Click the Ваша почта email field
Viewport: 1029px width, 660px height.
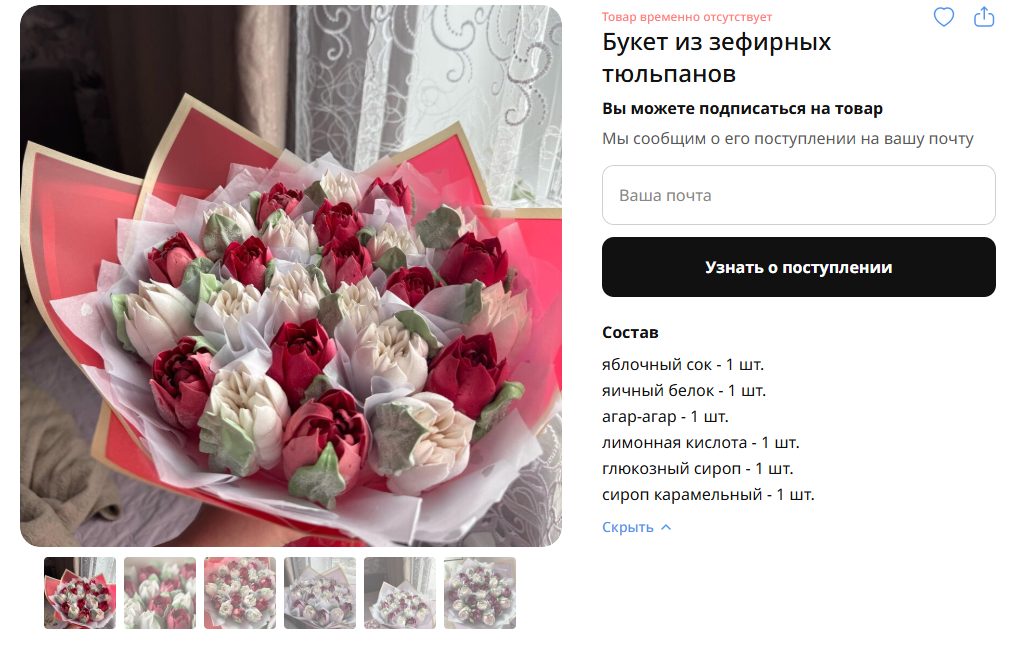coord(799,196)
